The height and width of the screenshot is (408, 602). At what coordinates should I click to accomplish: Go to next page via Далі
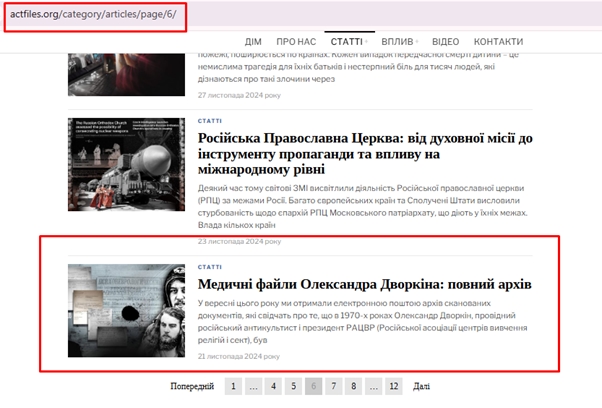click(x=421, y=386)
